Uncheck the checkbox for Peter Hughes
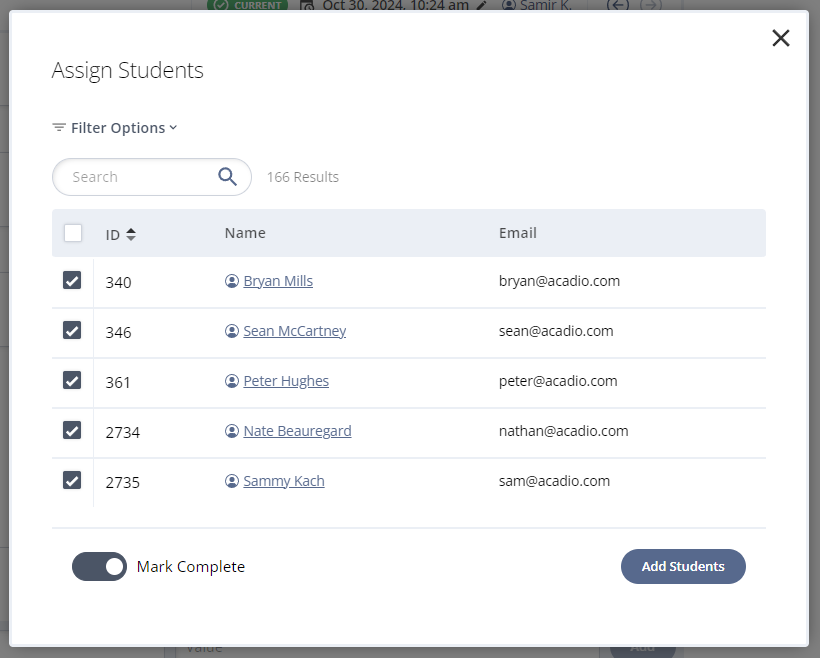Viewport: 820px width, 658px height. (x=72, y=380)
